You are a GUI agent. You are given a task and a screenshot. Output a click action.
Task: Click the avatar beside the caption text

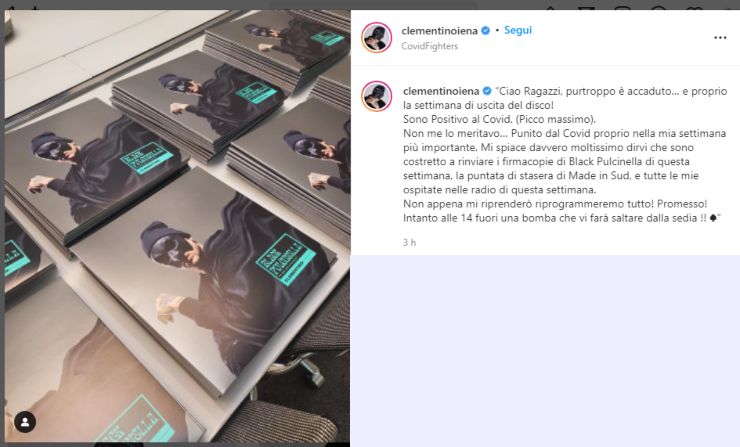pos(377,96)
